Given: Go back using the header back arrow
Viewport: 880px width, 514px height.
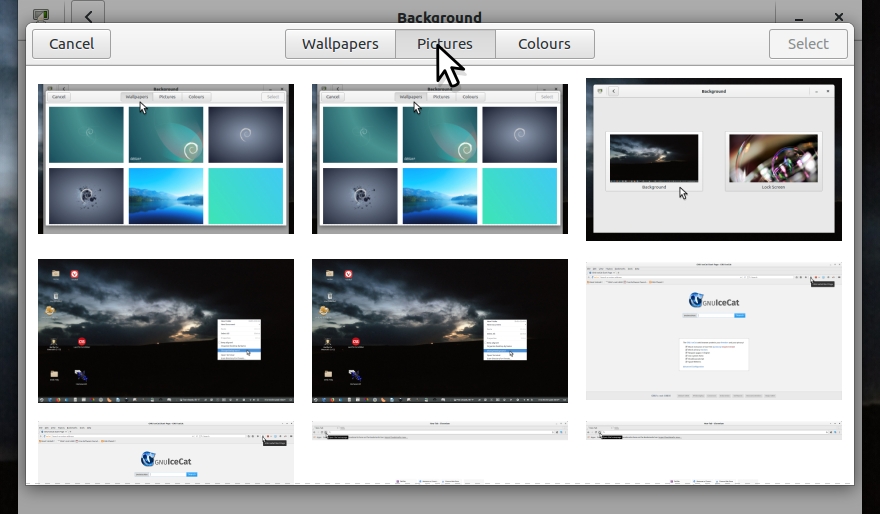Looking at the screenshot, I should coord(89,16).
